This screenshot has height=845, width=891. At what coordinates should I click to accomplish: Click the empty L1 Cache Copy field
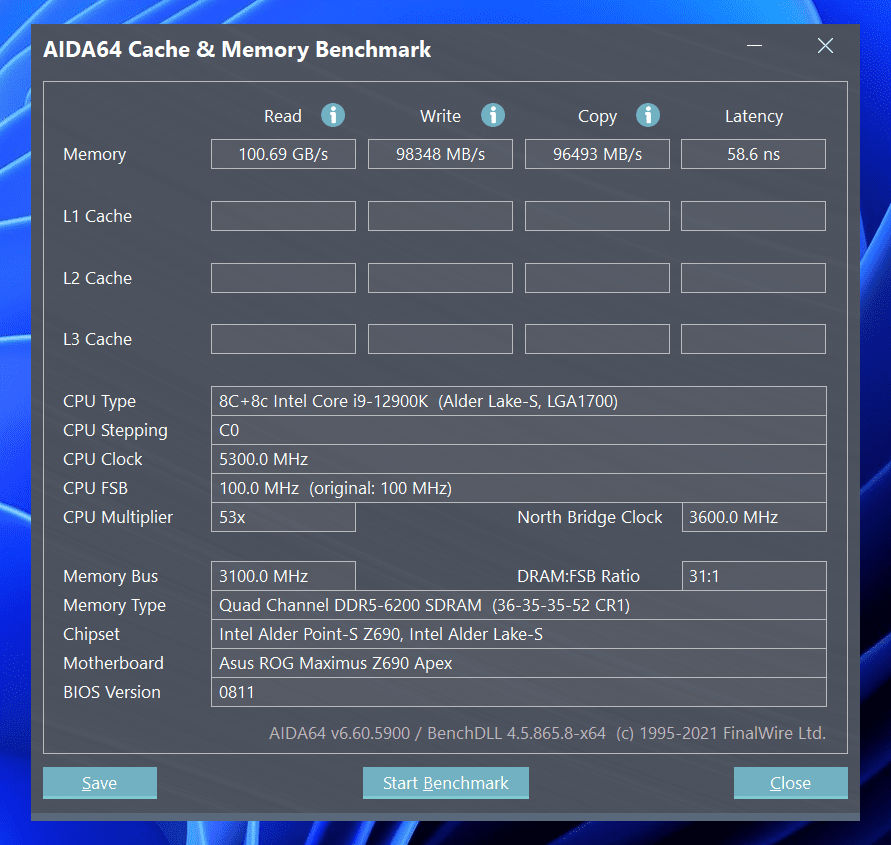coord(597,216)
